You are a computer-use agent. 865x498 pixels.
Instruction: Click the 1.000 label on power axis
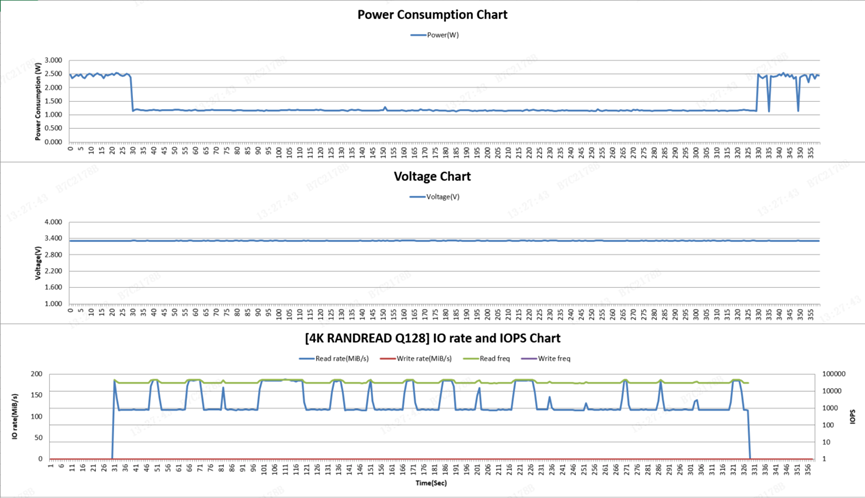point(54,115)
